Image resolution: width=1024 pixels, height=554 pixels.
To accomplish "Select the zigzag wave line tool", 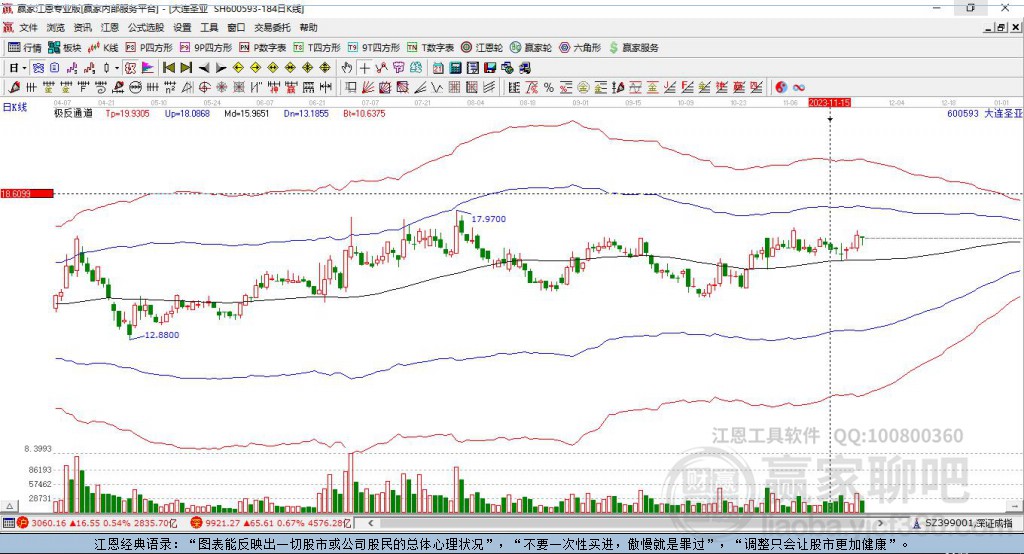I will 438,87.
